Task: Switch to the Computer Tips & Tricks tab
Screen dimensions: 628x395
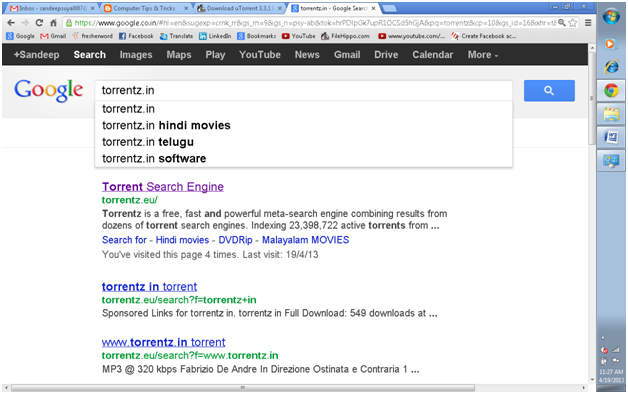Action: 145,8
